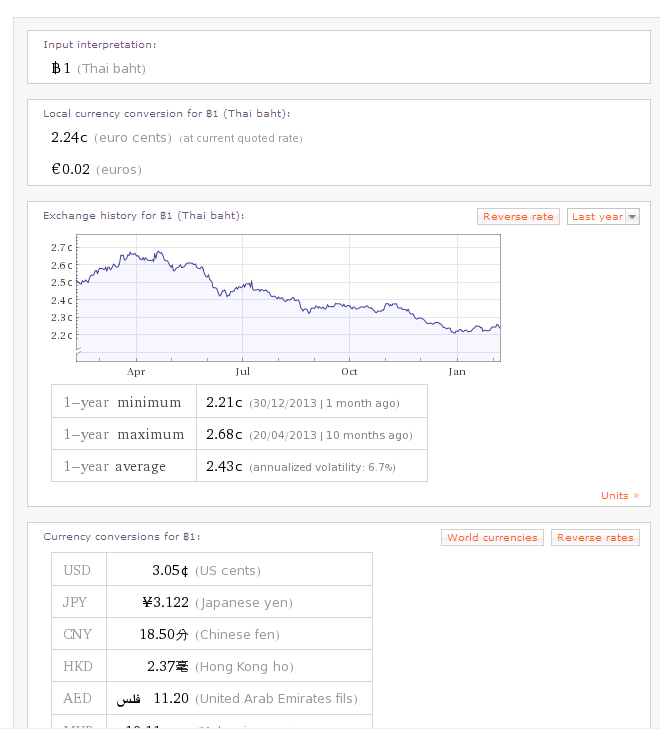Click the Currency conversions heading
Screen dimensions: 660x730
121,537
